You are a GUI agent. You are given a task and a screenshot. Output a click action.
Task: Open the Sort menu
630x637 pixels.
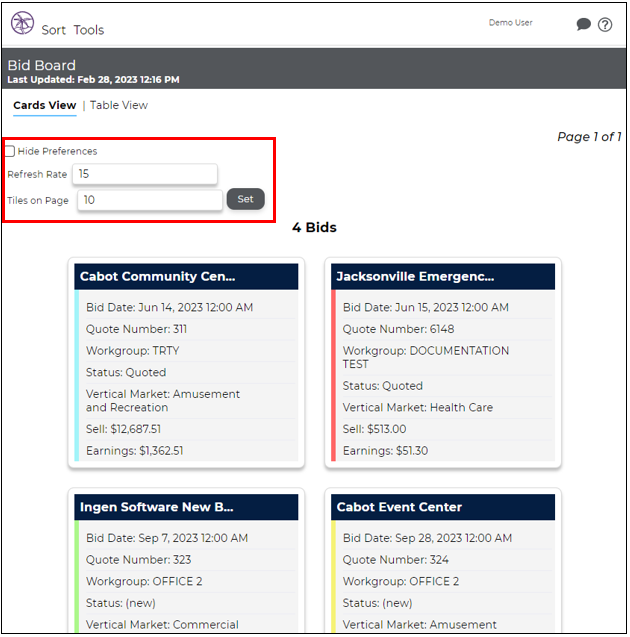click(54, 30)
